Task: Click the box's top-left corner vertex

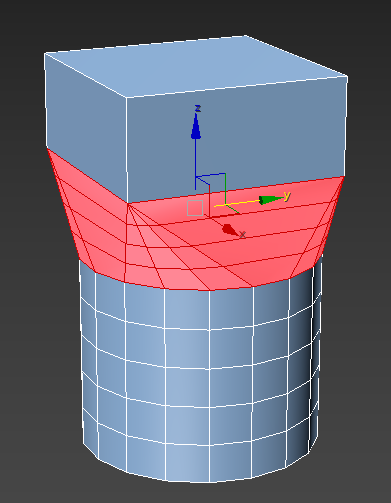Action: click(45, 53)
